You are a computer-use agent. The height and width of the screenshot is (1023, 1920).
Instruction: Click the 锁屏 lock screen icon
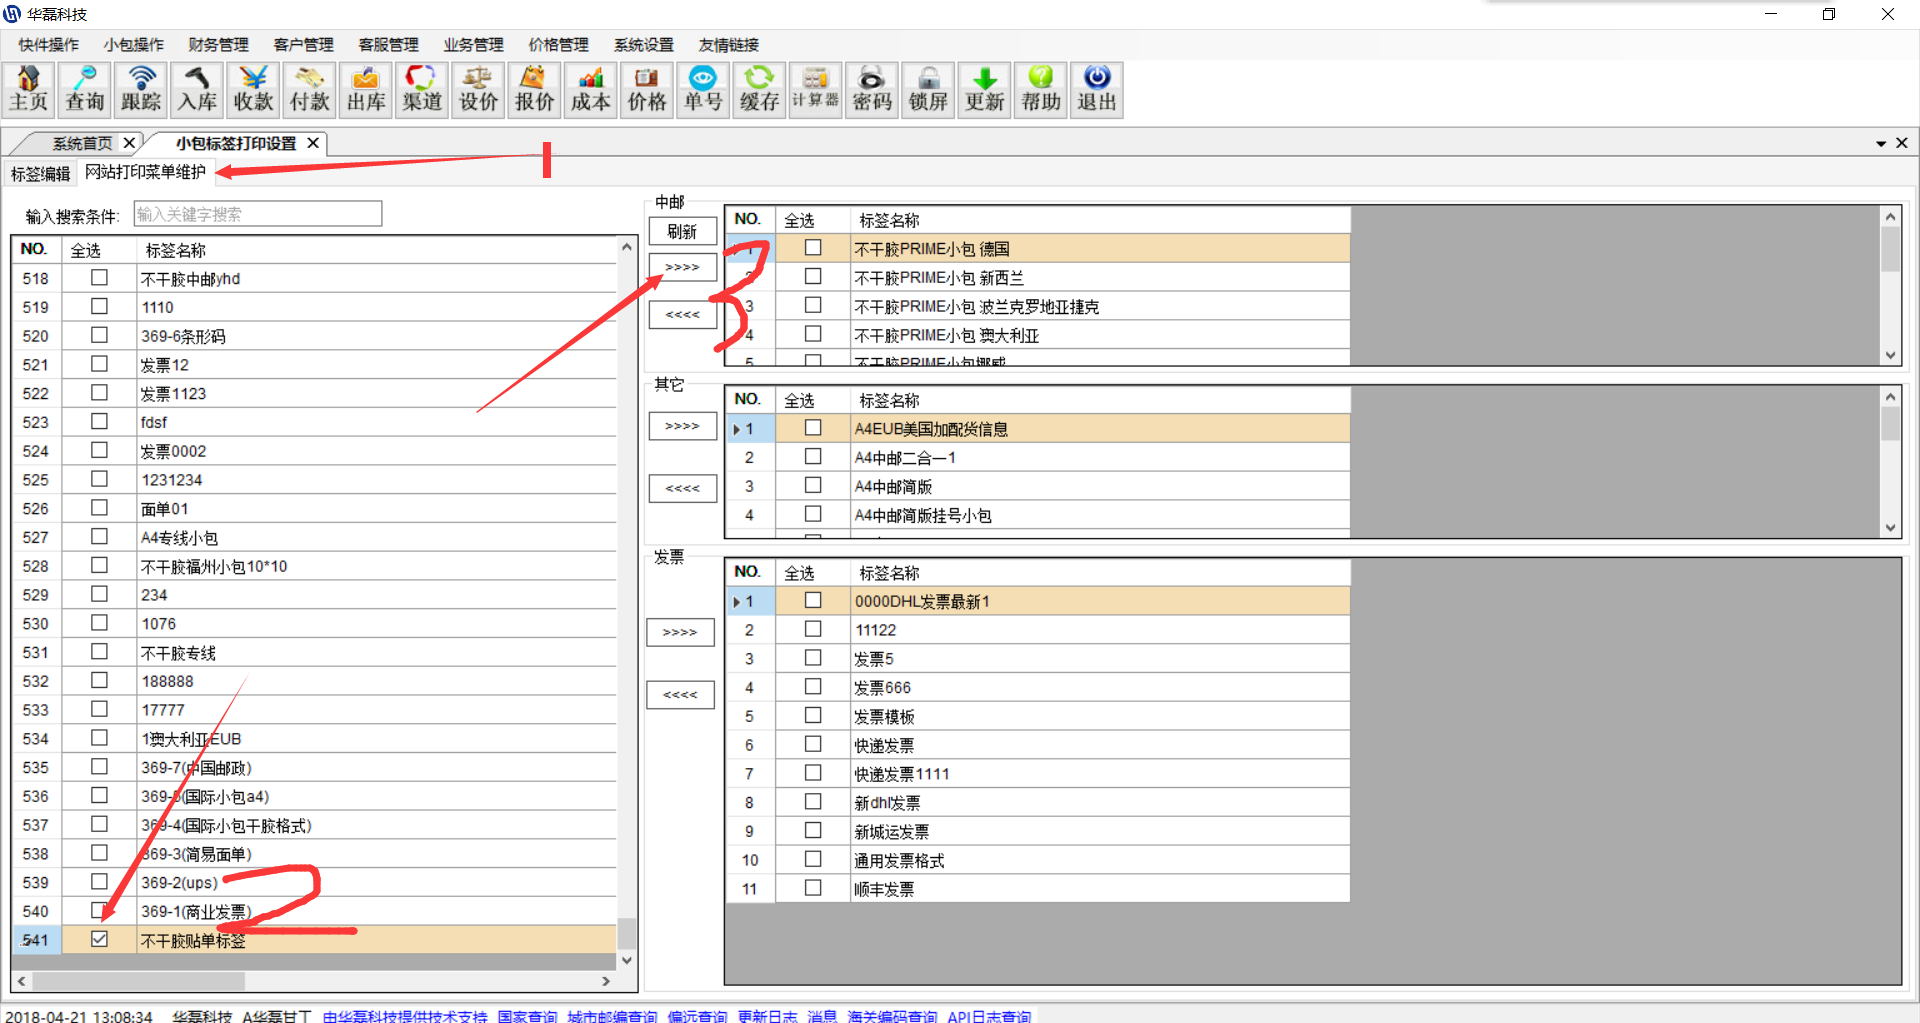tap(928, 90)
